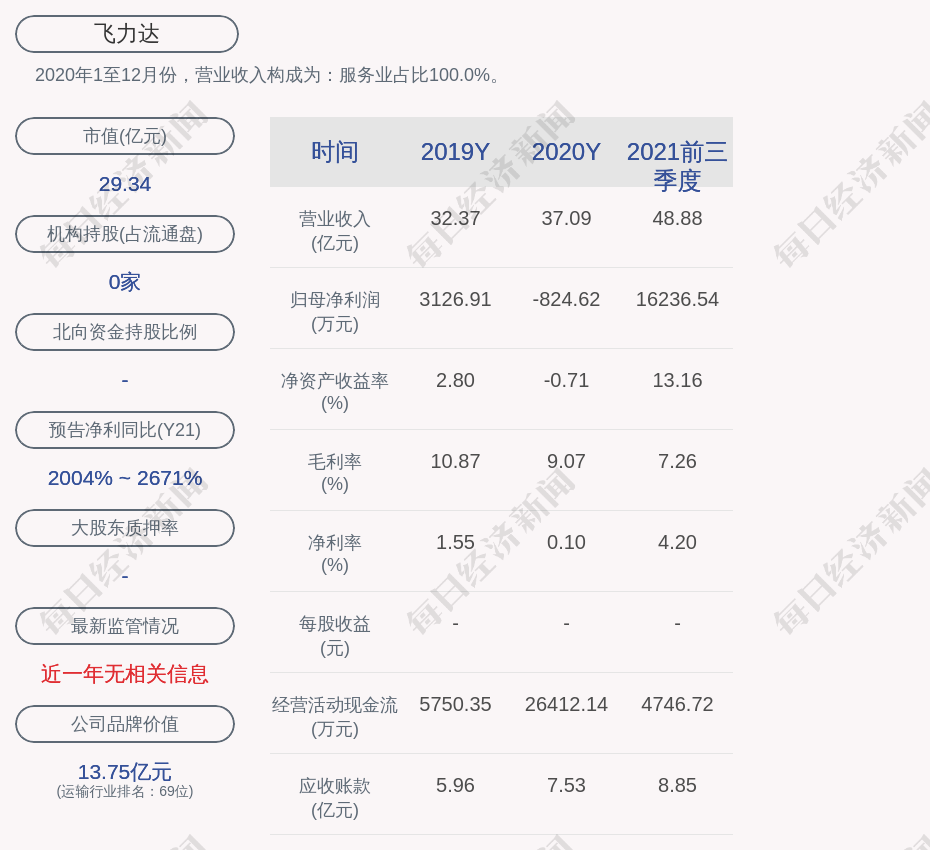Screen dimensions: 930x850
Task: Click the 26412.14 cash flow cell
Action: 566,704
